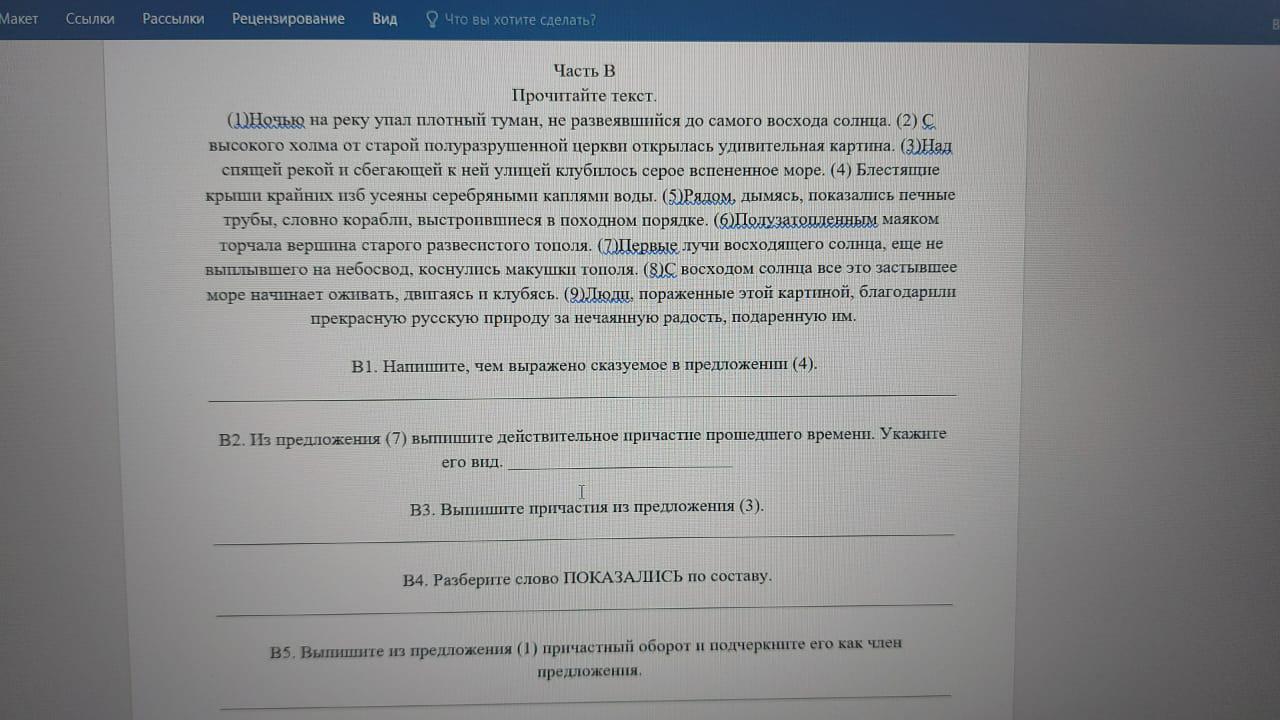Click the word "предложения." ending question В5
Screen dimensions: 1280x720
coord(589,671)
